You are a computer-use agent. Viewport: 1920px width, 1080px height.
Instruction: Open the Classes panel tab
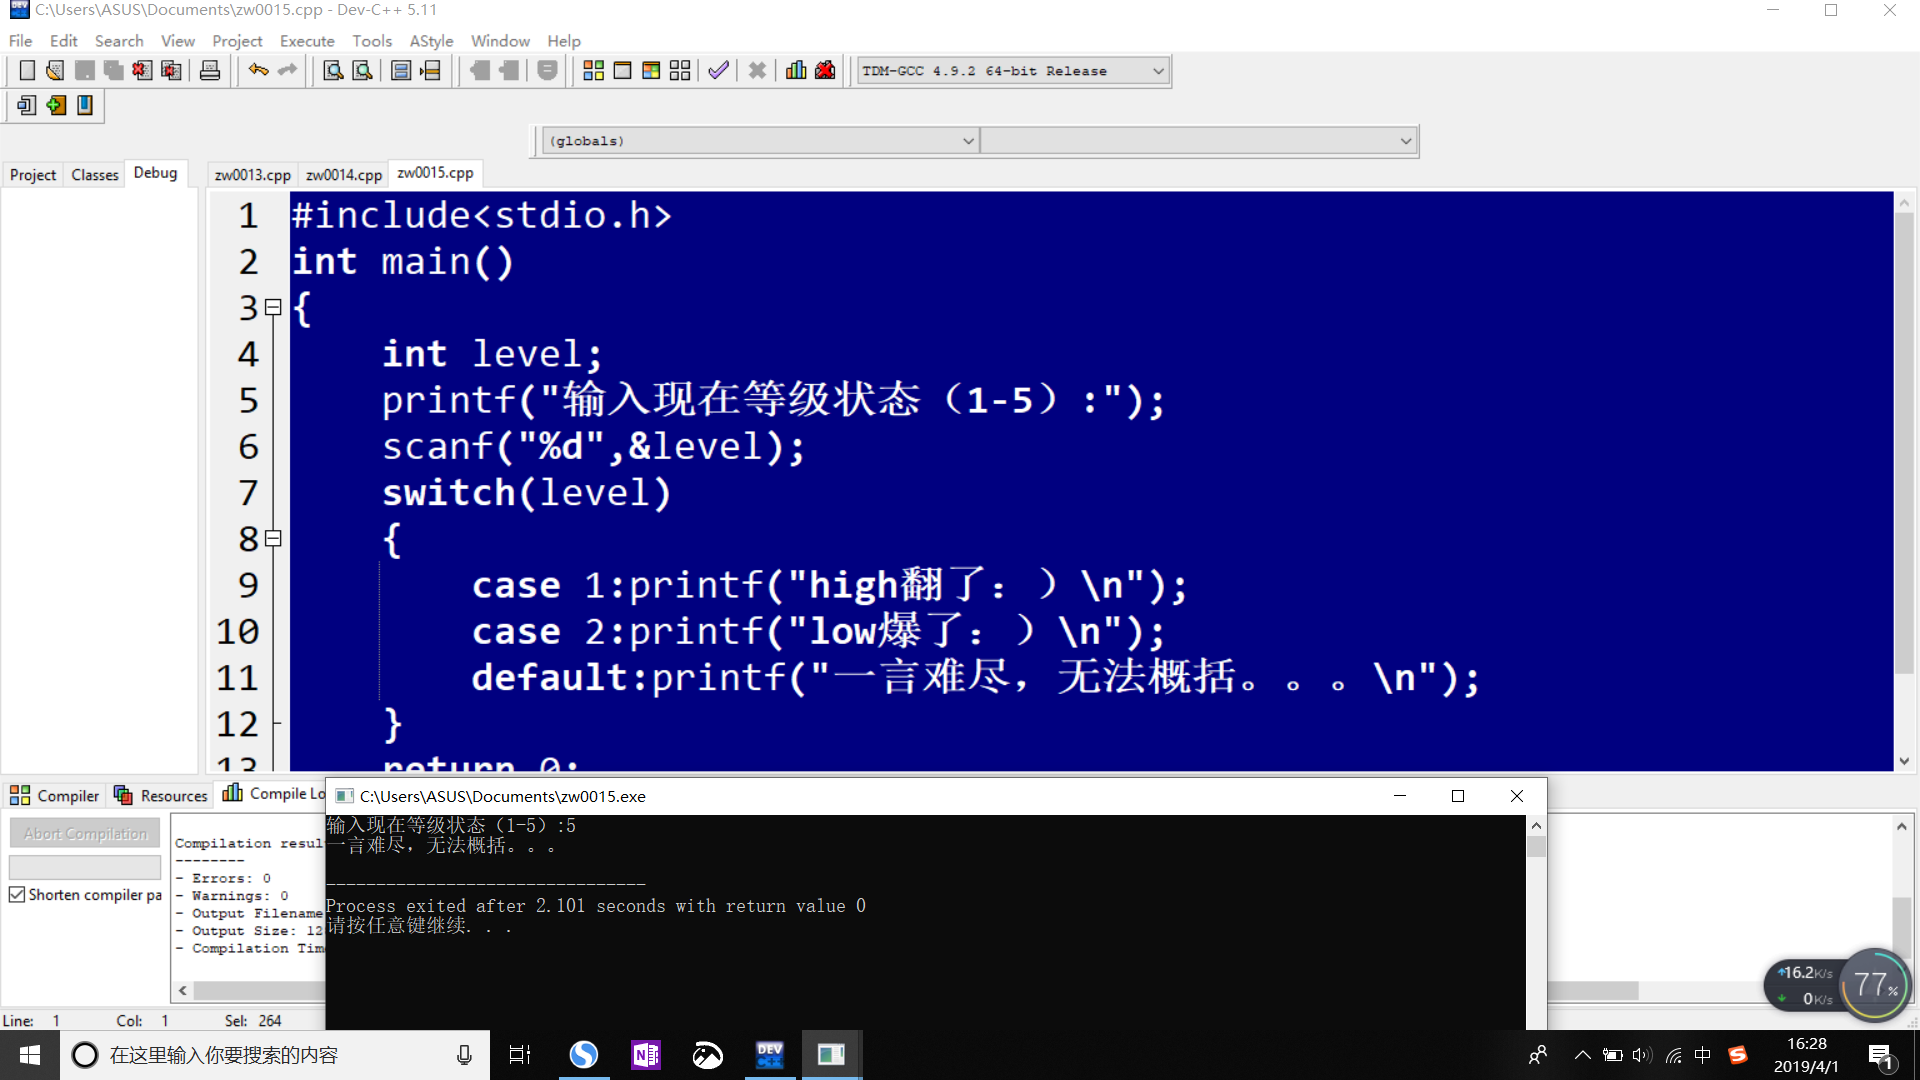coord(95,175)
